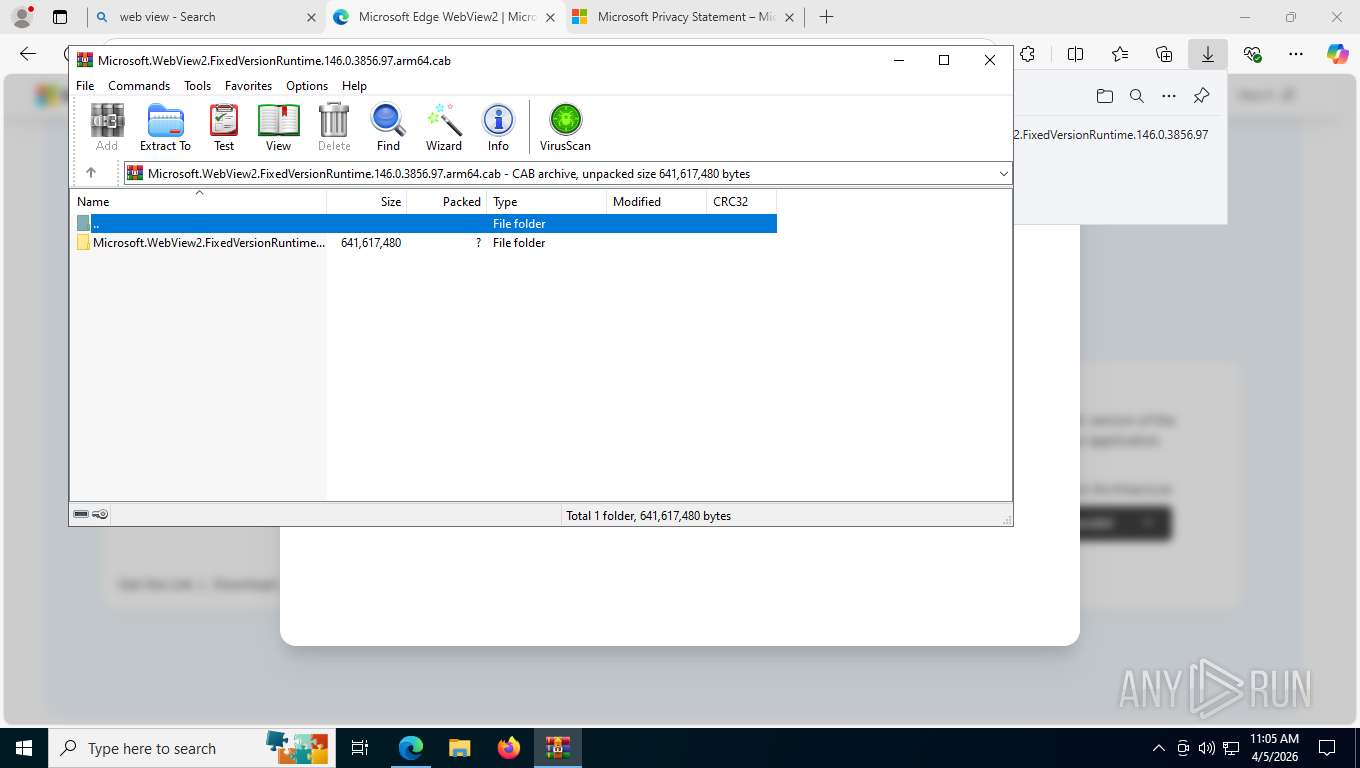1360x768 pixels.
Task: Open the notification center icon
Action: pyautogui.click(x=1327, y=748)
